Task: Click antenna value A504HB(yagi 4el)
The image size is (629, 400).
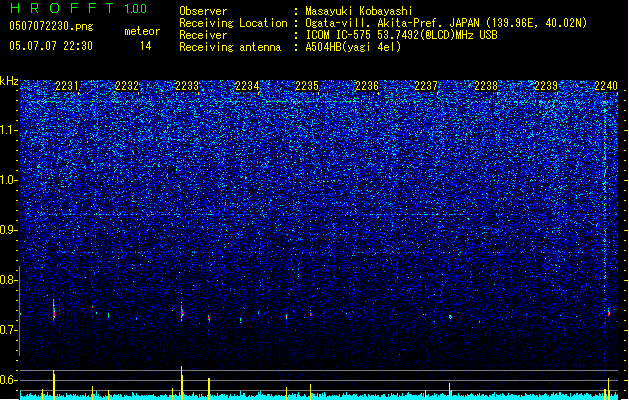Action: (x=353, y=47)
